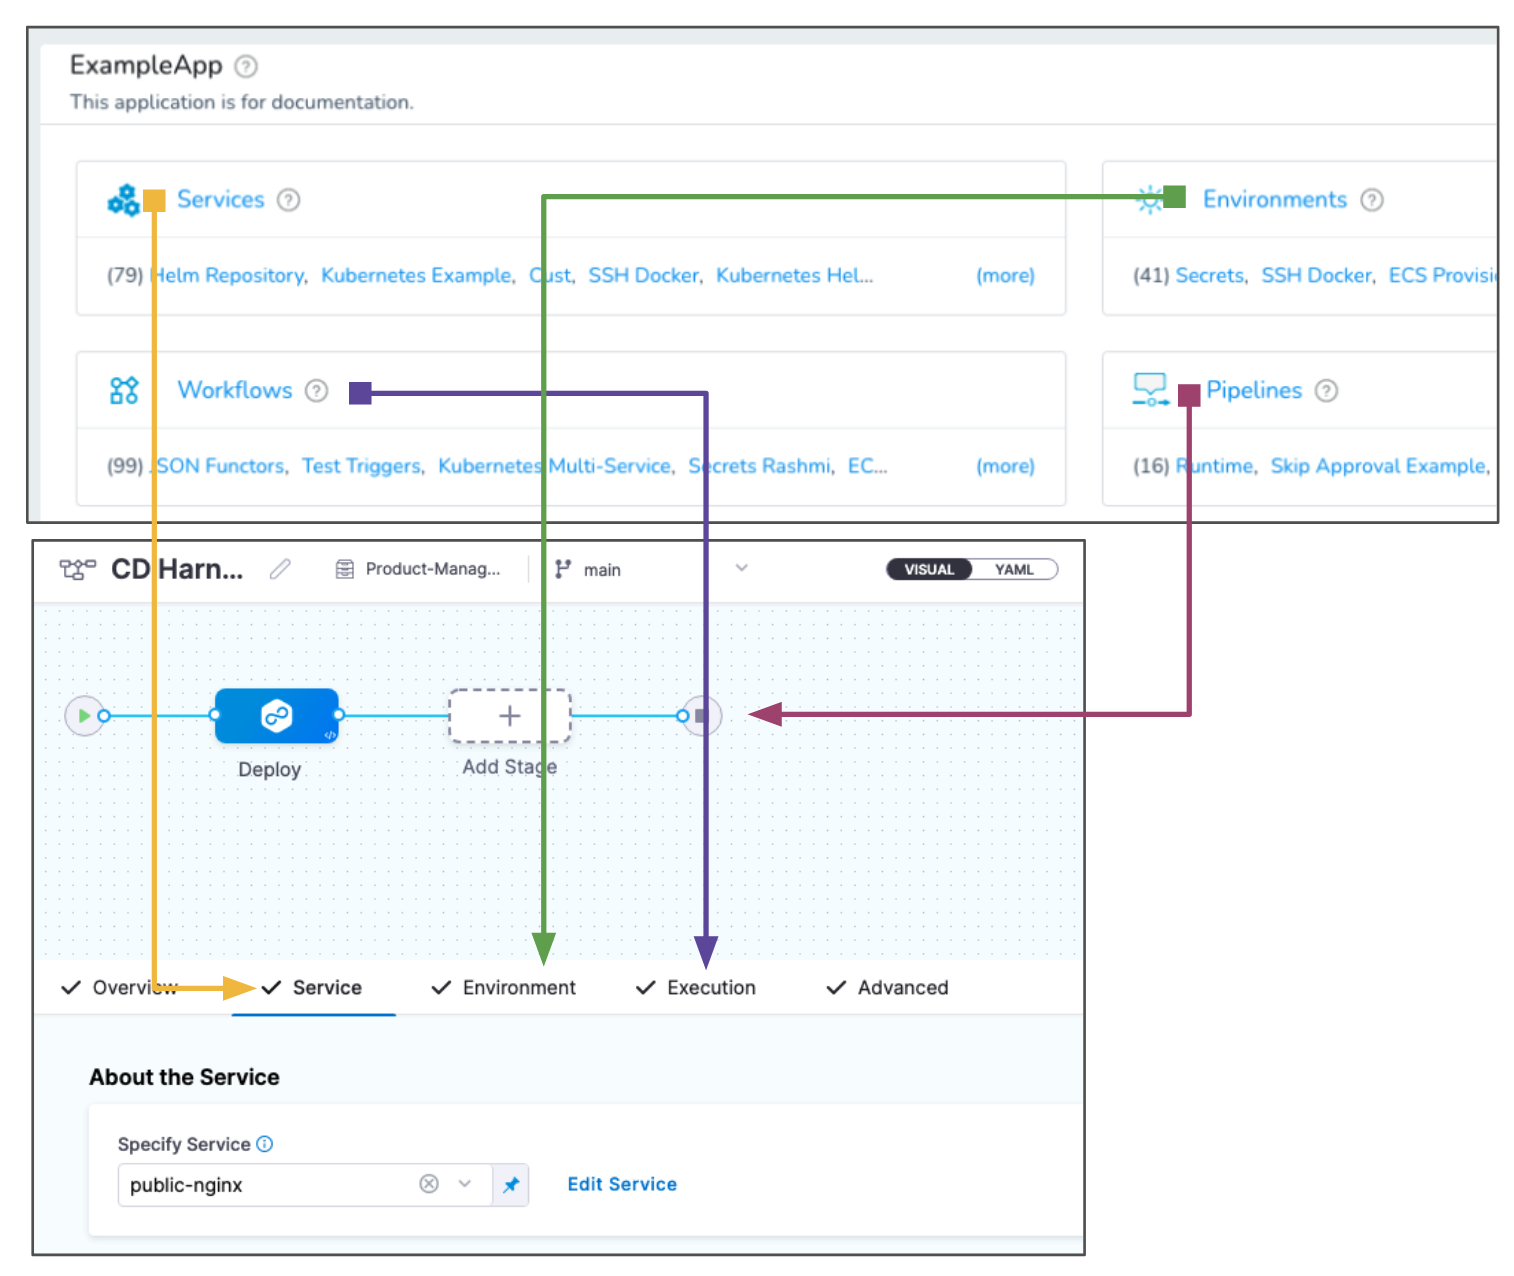This screenshot has width=1514, height=1276.
Task: Click the Add Stage plus box
Action: click(510, 716)
